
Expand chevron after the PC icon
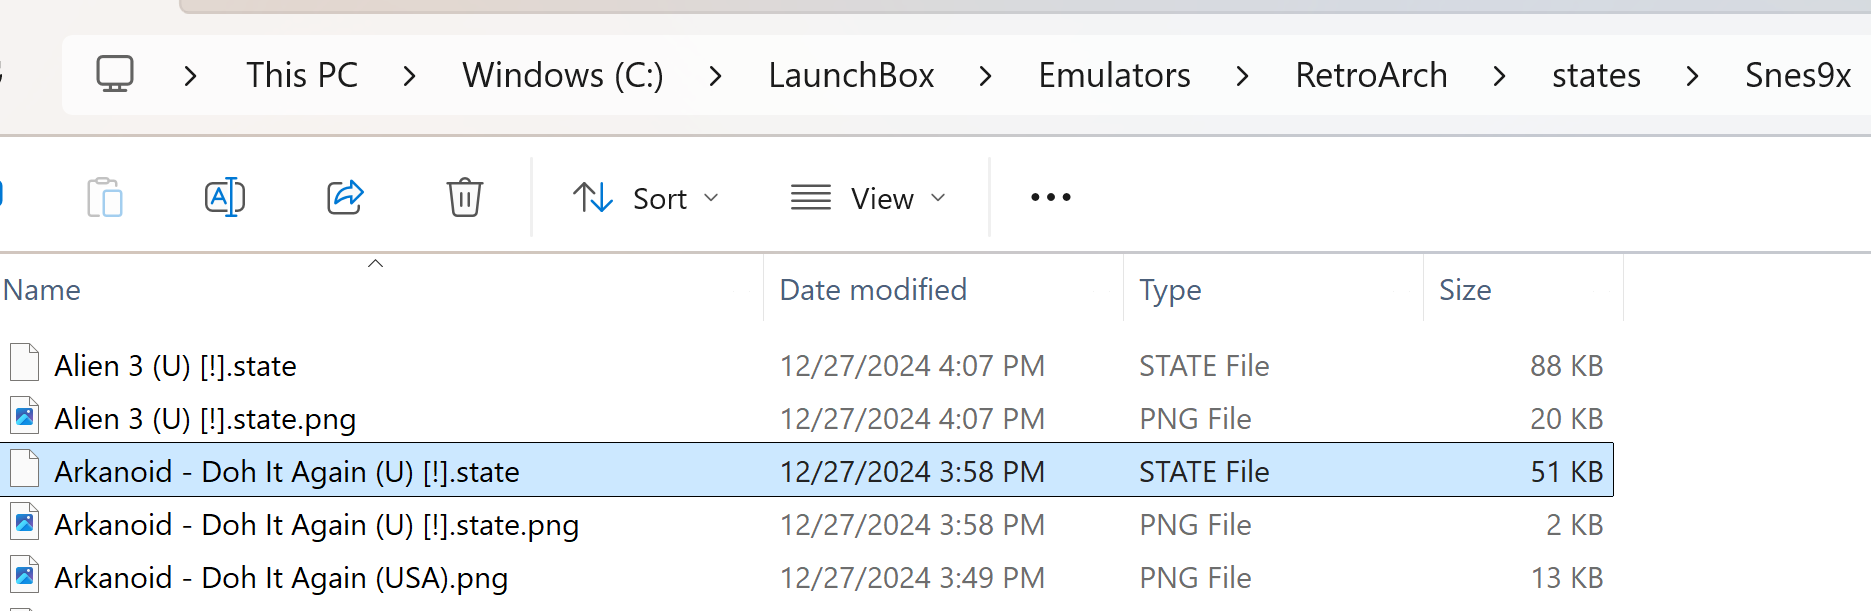190,75
